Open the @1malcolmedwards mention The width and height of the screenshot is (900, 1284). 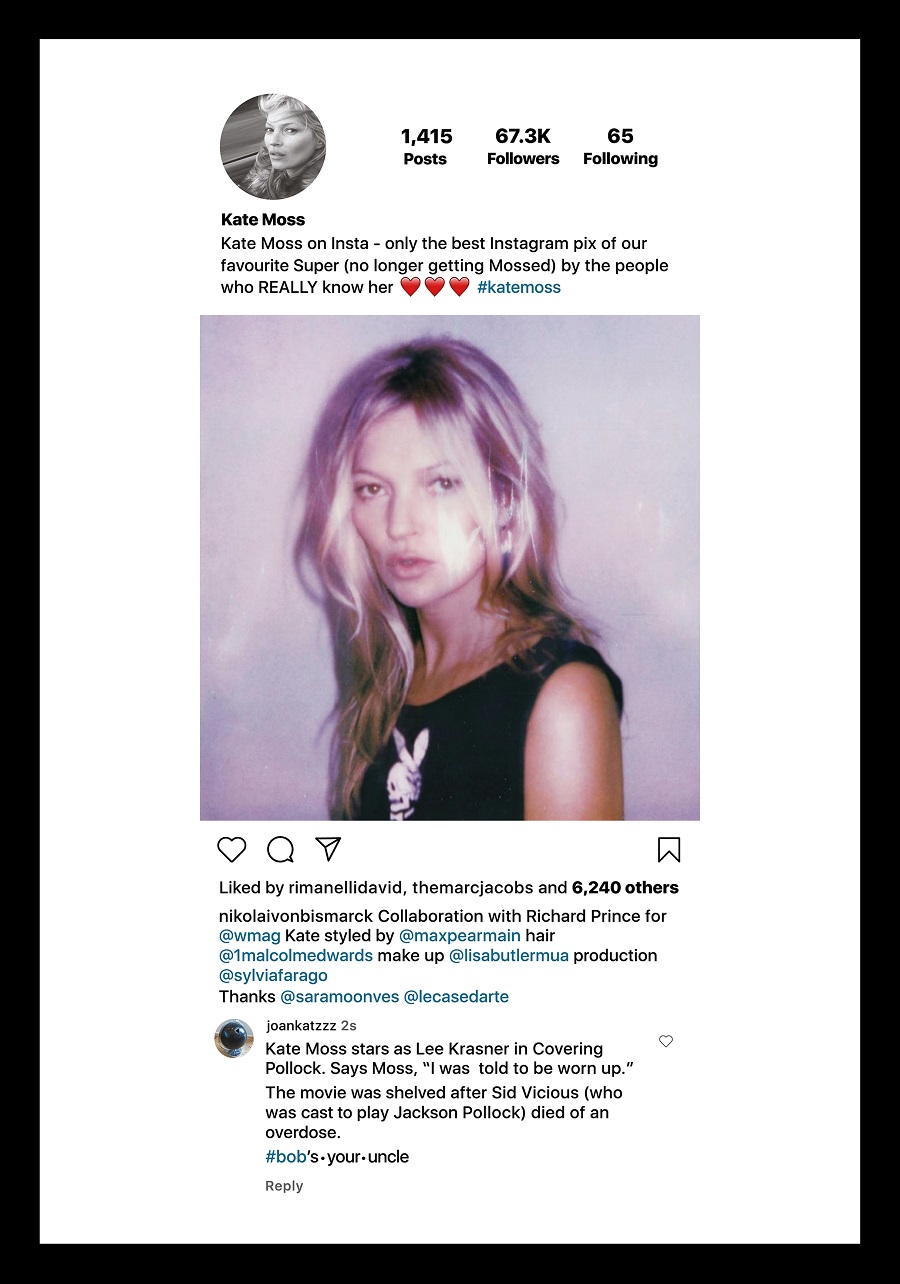(x=296, y=955)
